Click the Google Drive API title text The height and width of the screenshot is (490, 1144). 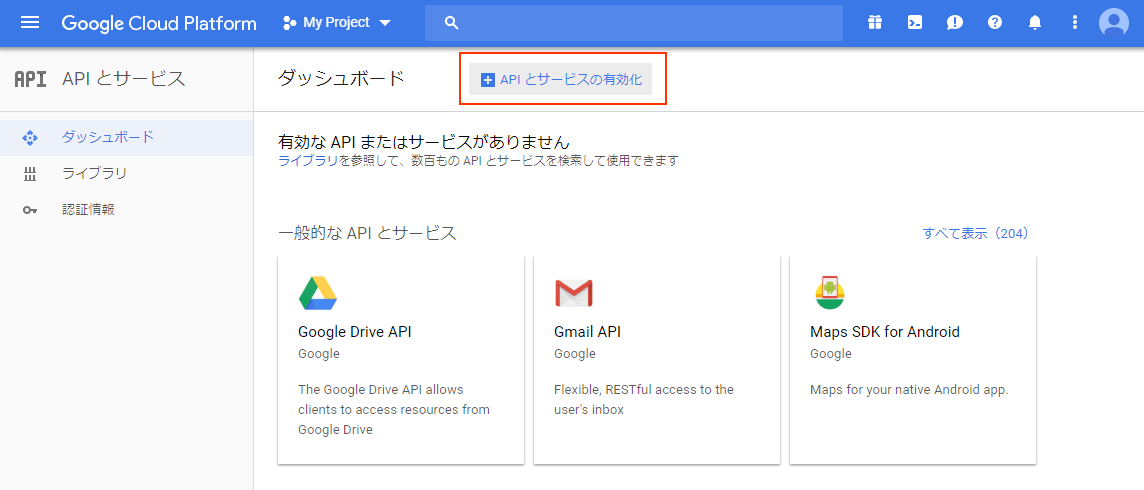point(355,332)
